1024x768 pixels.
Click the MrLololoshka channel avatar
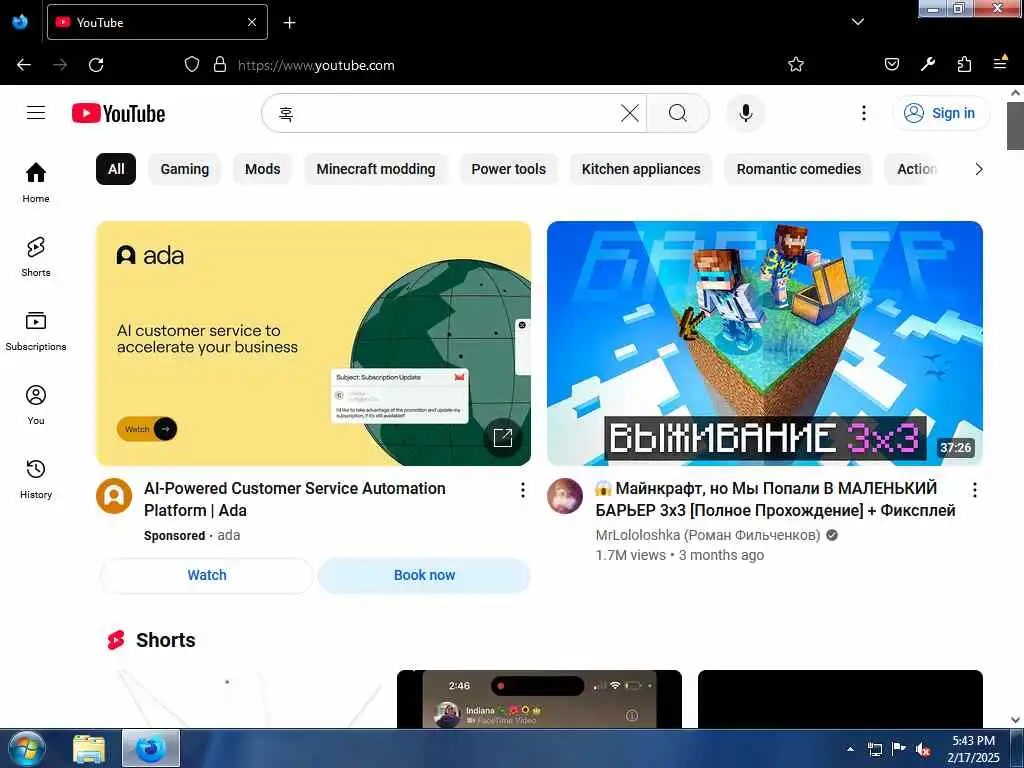tap(565, 496)
